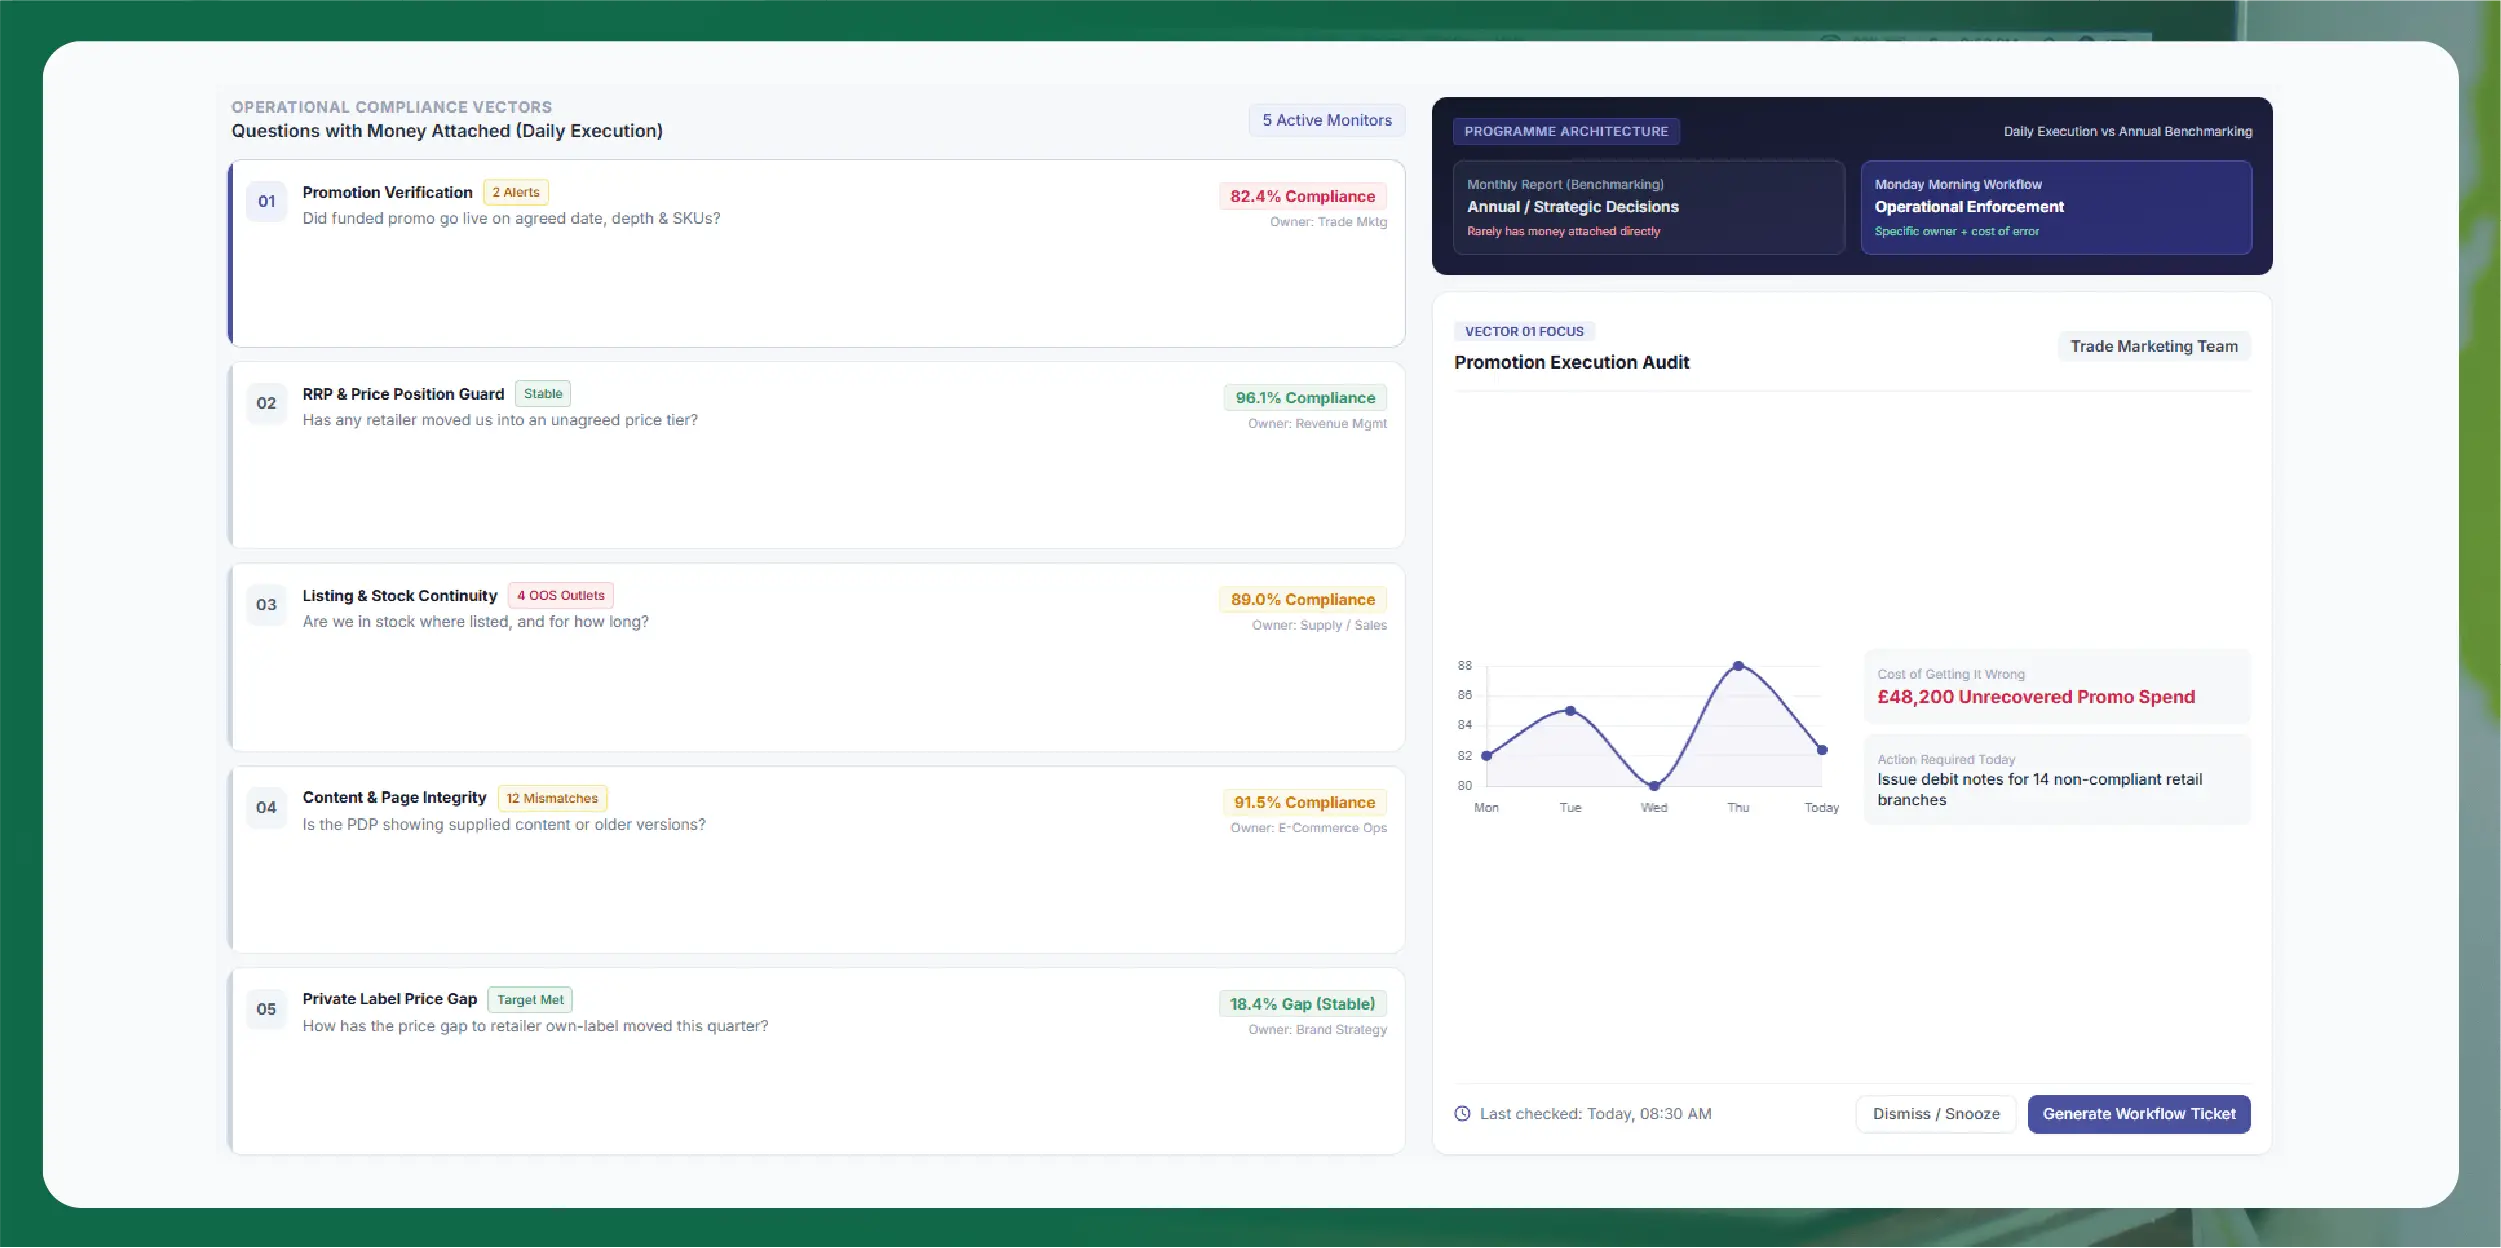Open the Promotion Verification vector row

(817, 253)
